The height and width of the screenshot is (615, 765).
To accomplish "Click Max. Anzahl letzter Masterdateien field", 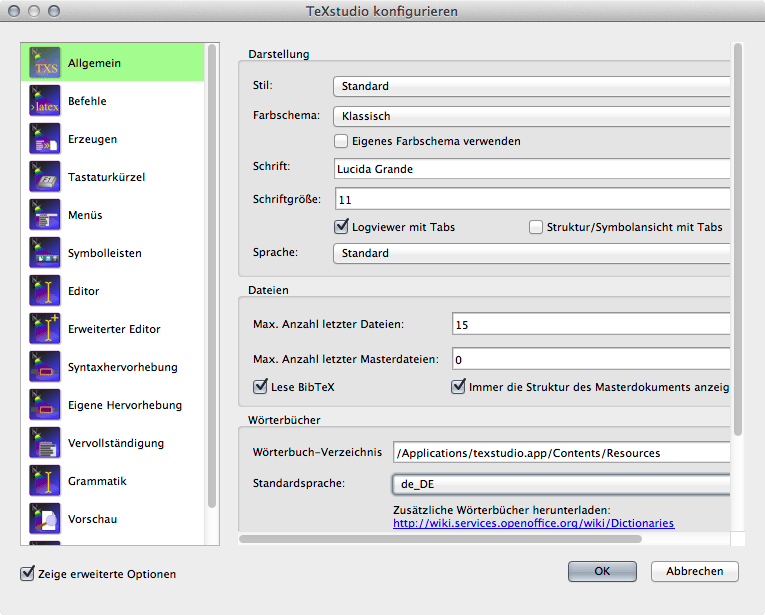I will click(591, 359).
